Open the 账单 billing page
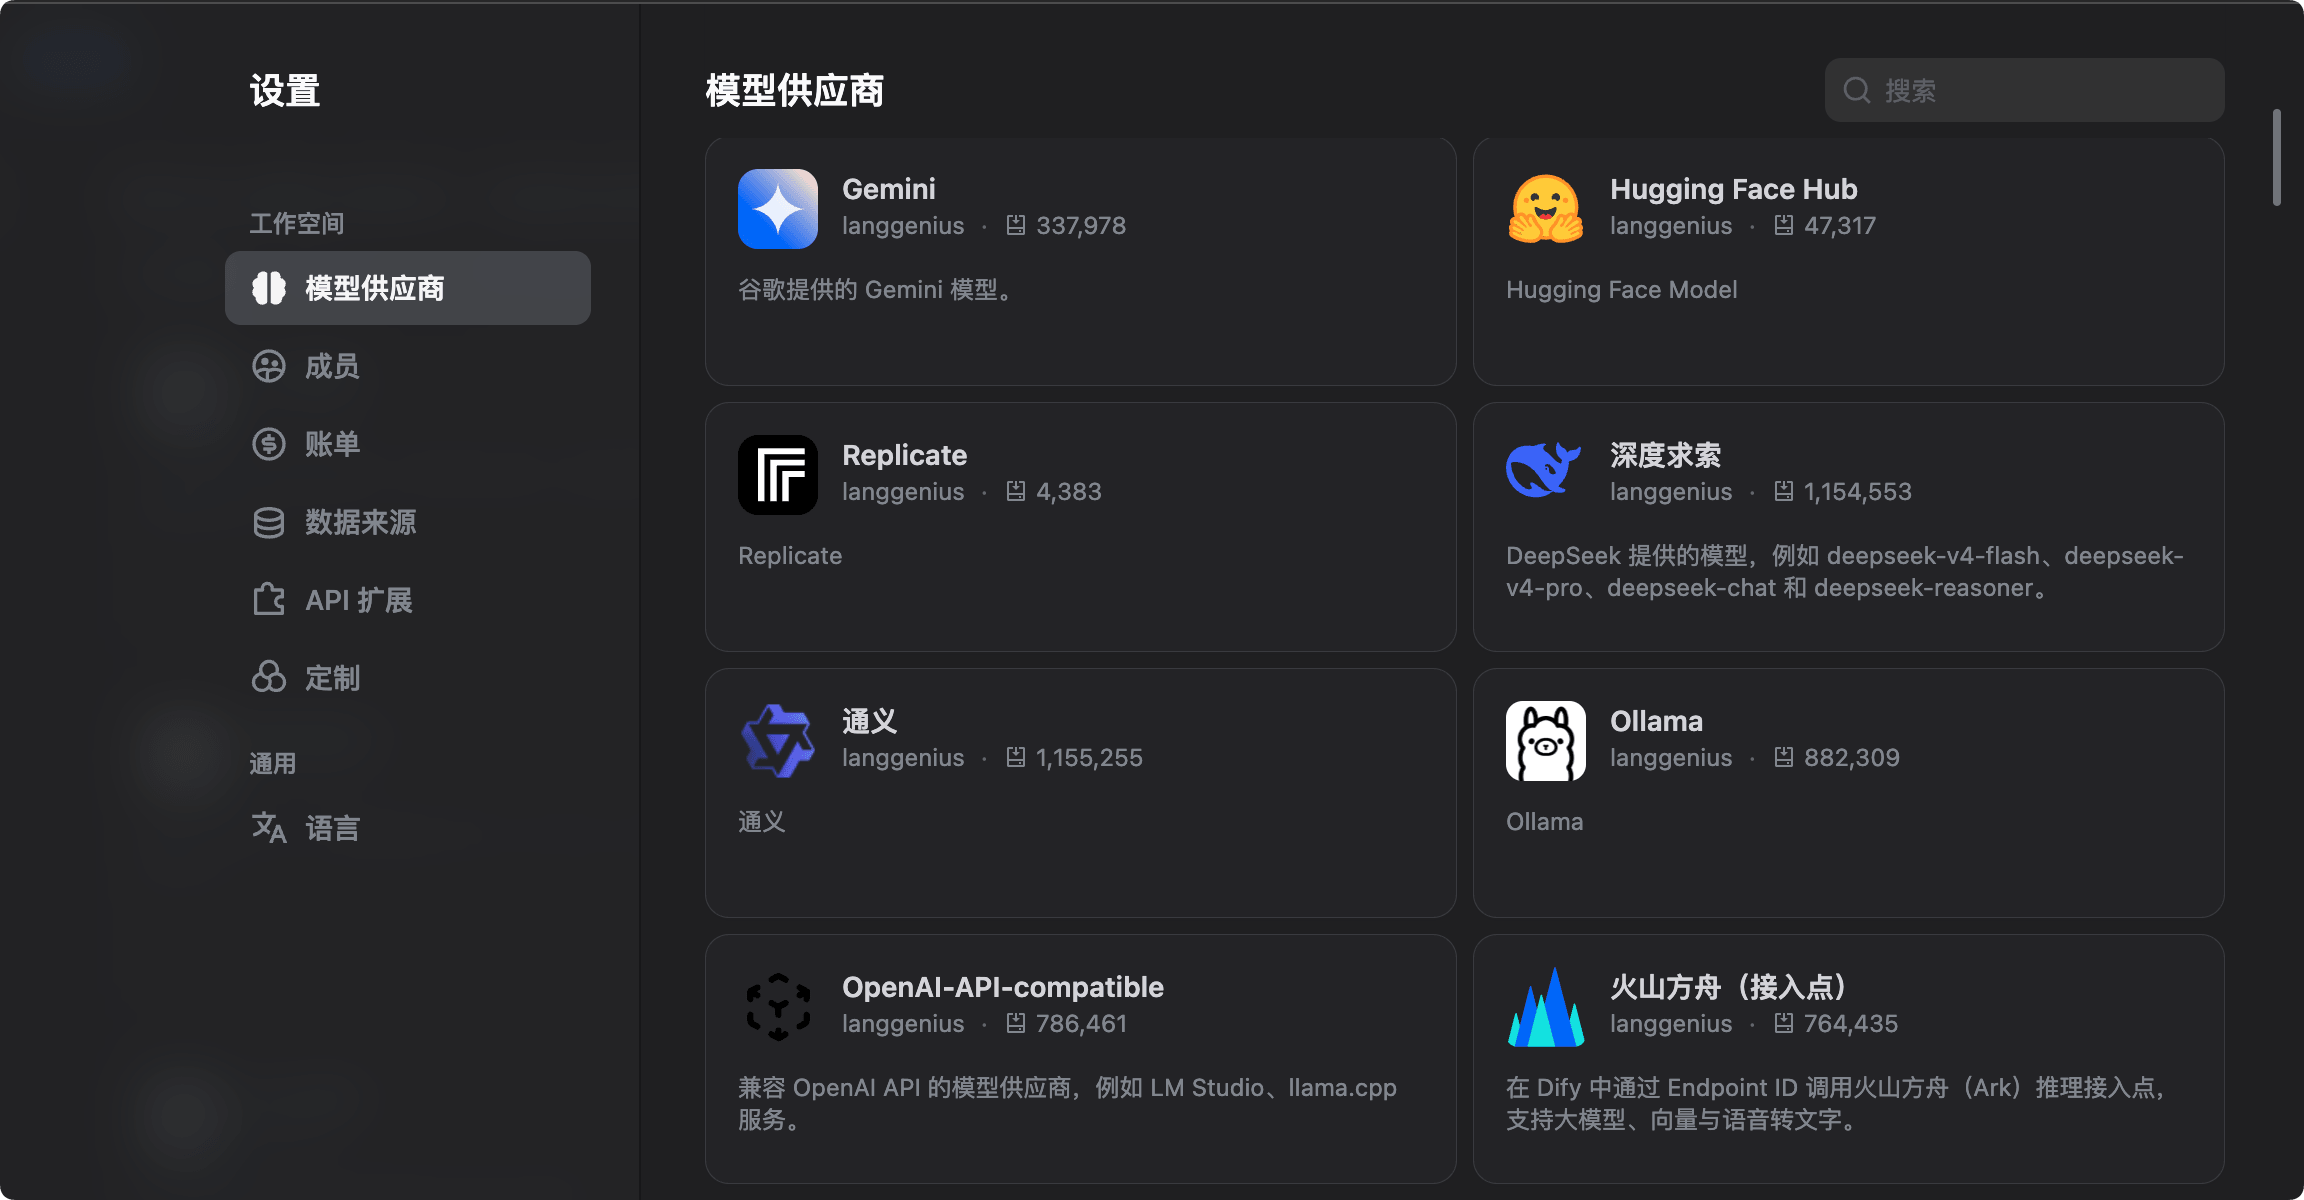The image size is (2304, 1200). (x=408, y=444)
